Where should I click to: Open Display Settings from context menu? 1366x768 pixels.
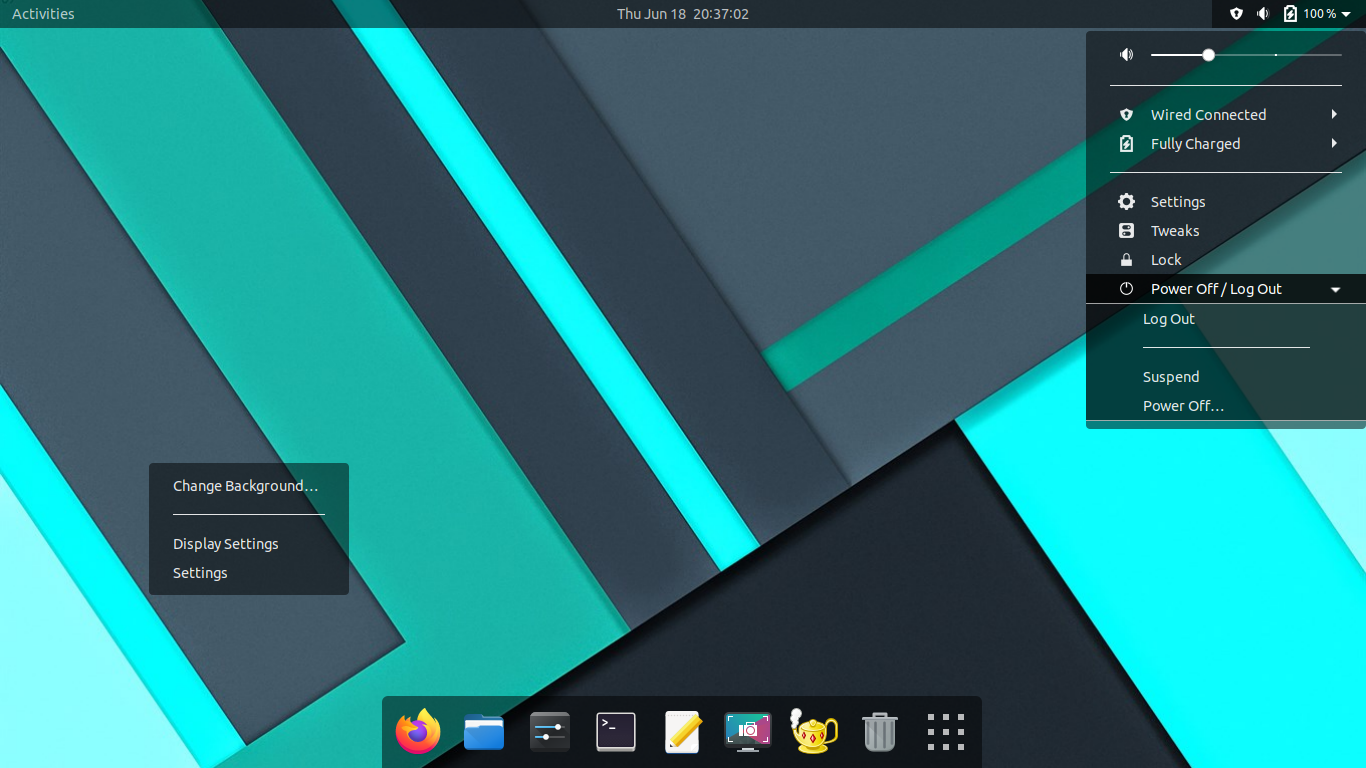pos(225,544)
